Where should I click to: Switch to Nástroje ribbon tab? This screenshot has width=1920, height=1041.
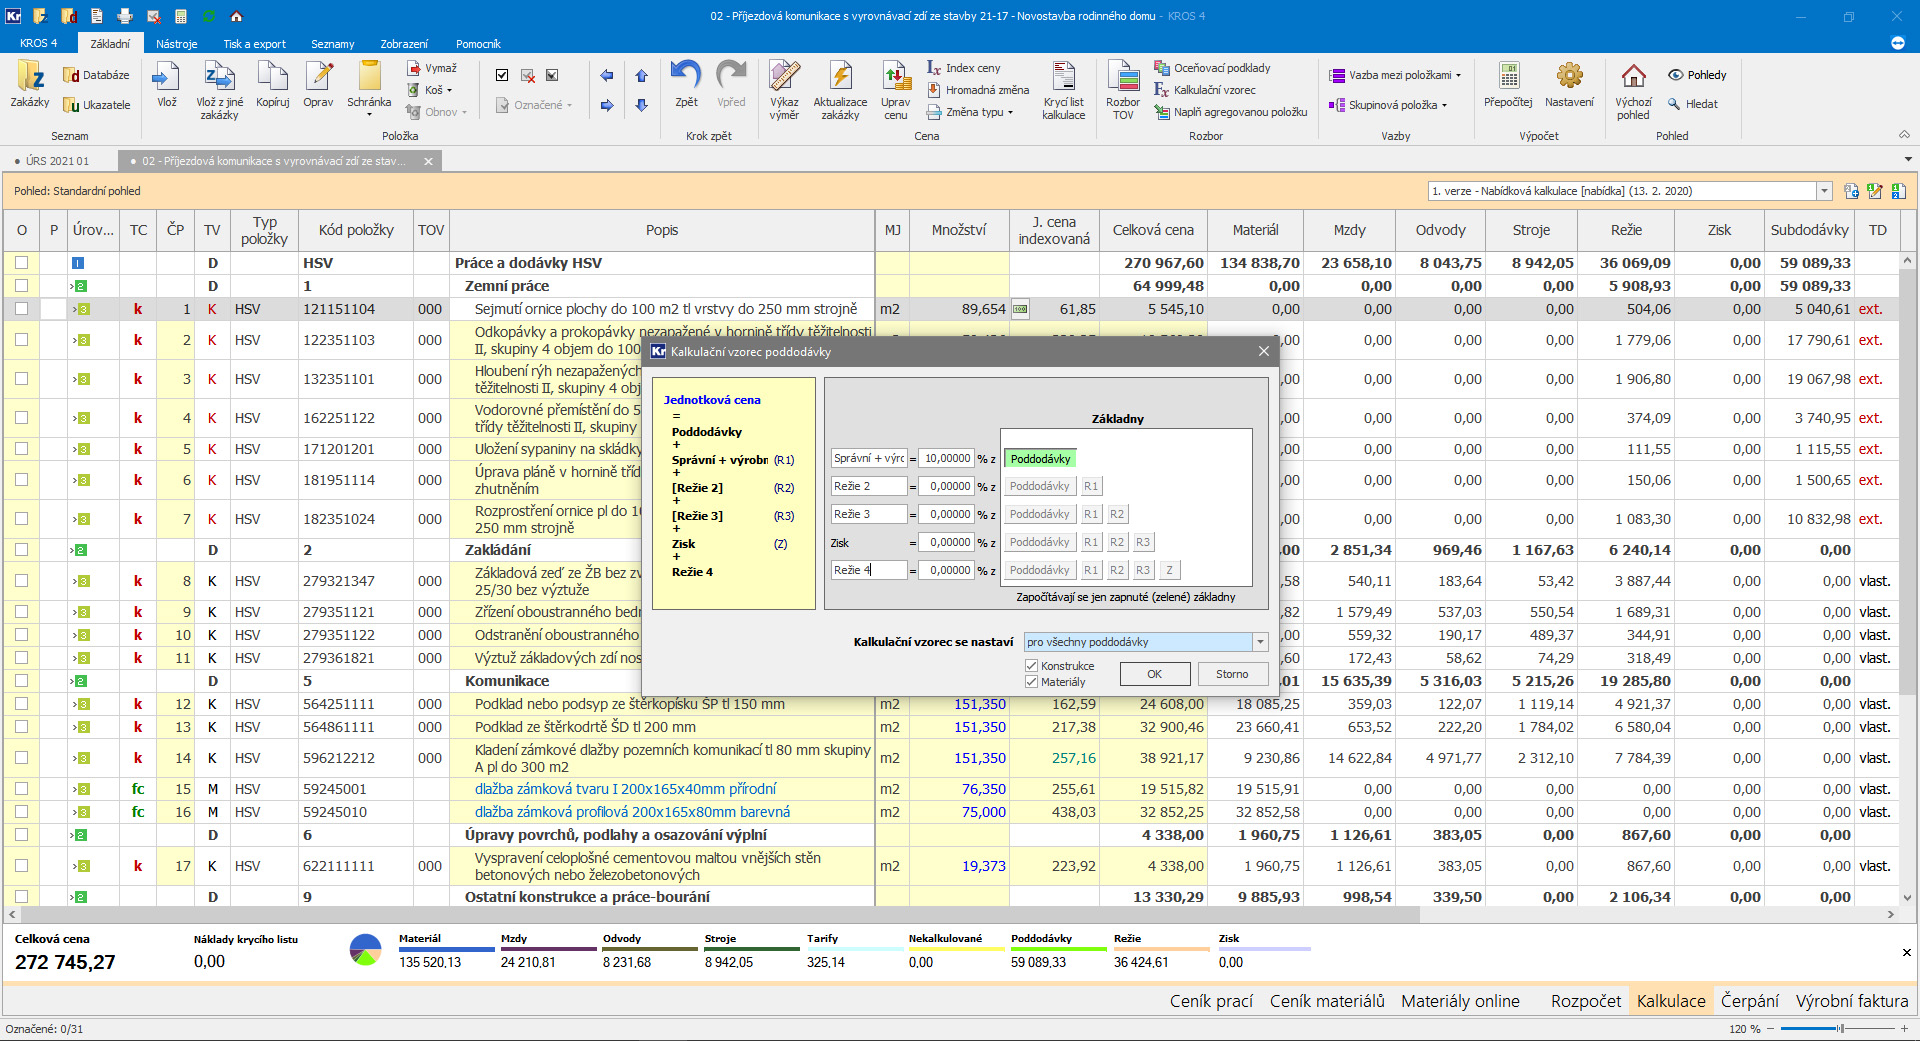pyautogui.click(x=176, y=44)
